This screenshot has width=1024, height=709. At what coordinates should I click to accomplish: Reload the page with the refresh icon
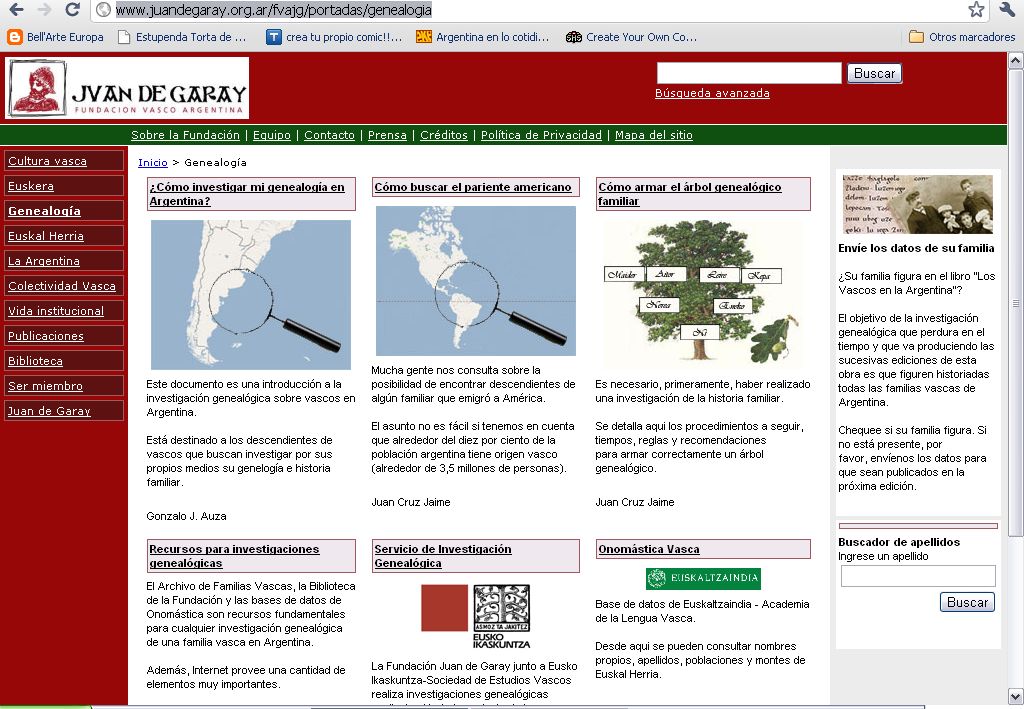click(72, 9)
